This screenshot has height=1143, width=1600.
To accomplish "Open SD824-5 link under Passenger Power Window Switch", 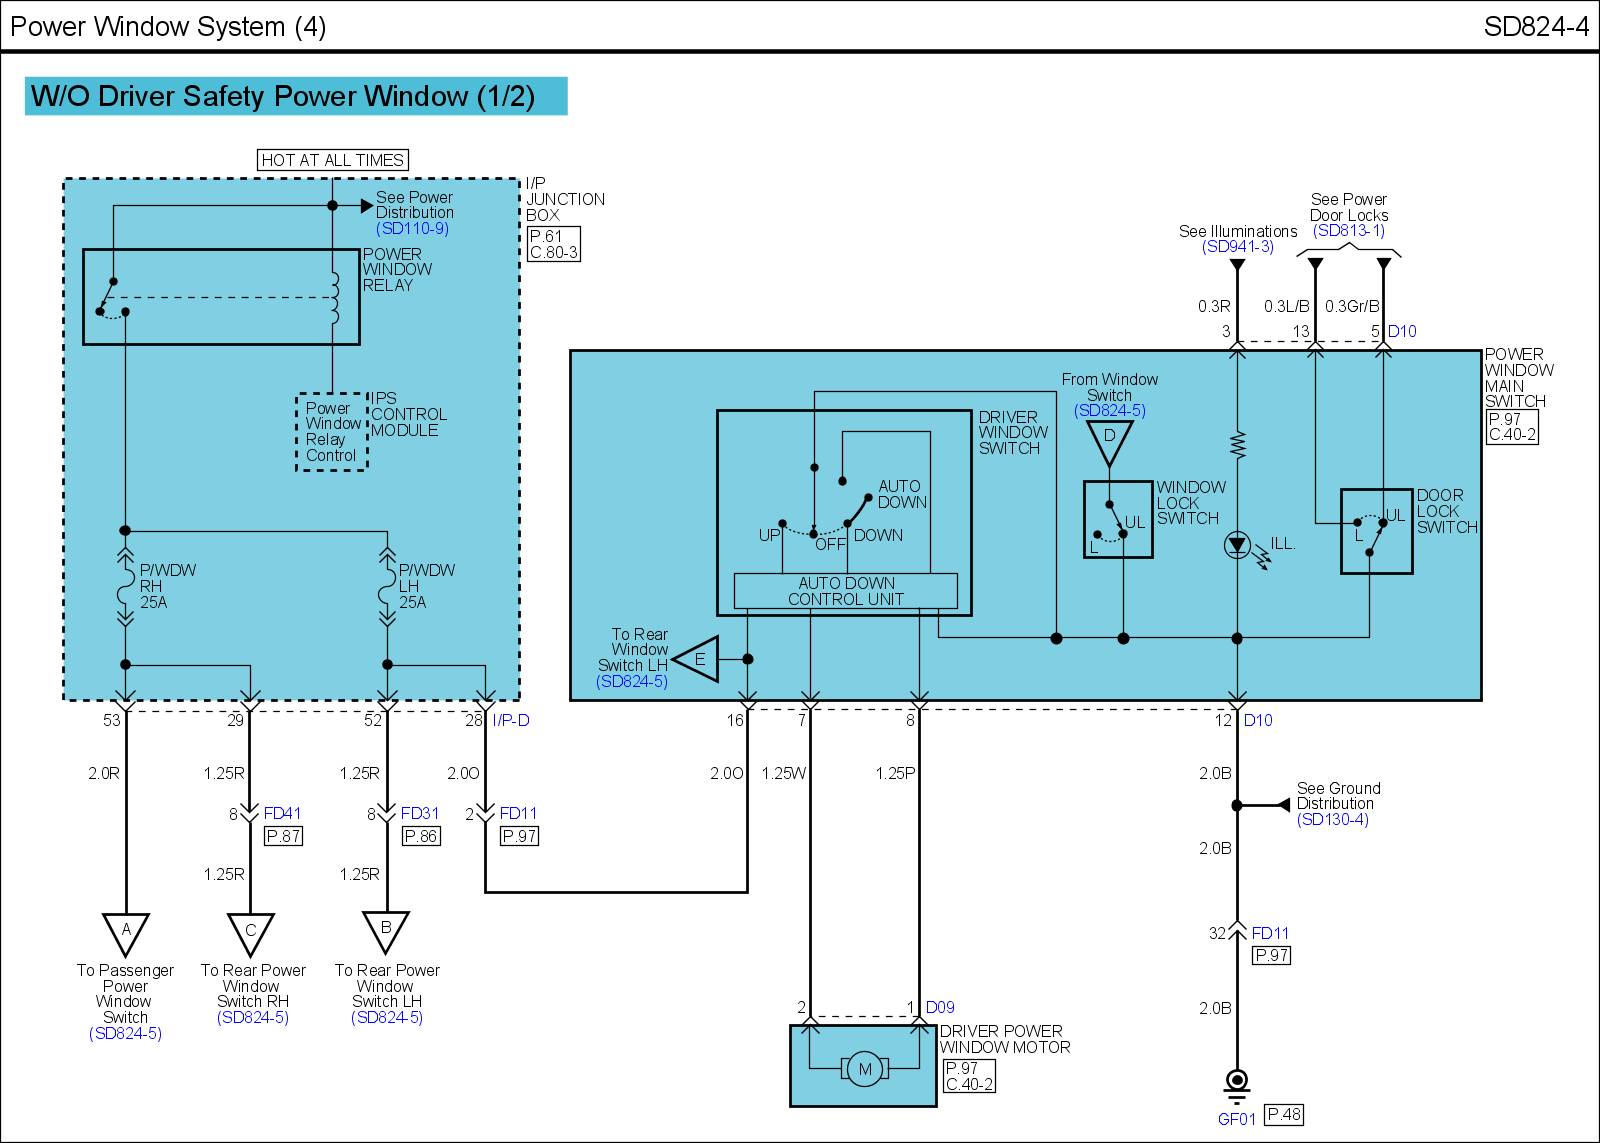I will (x=125, y=1034).
